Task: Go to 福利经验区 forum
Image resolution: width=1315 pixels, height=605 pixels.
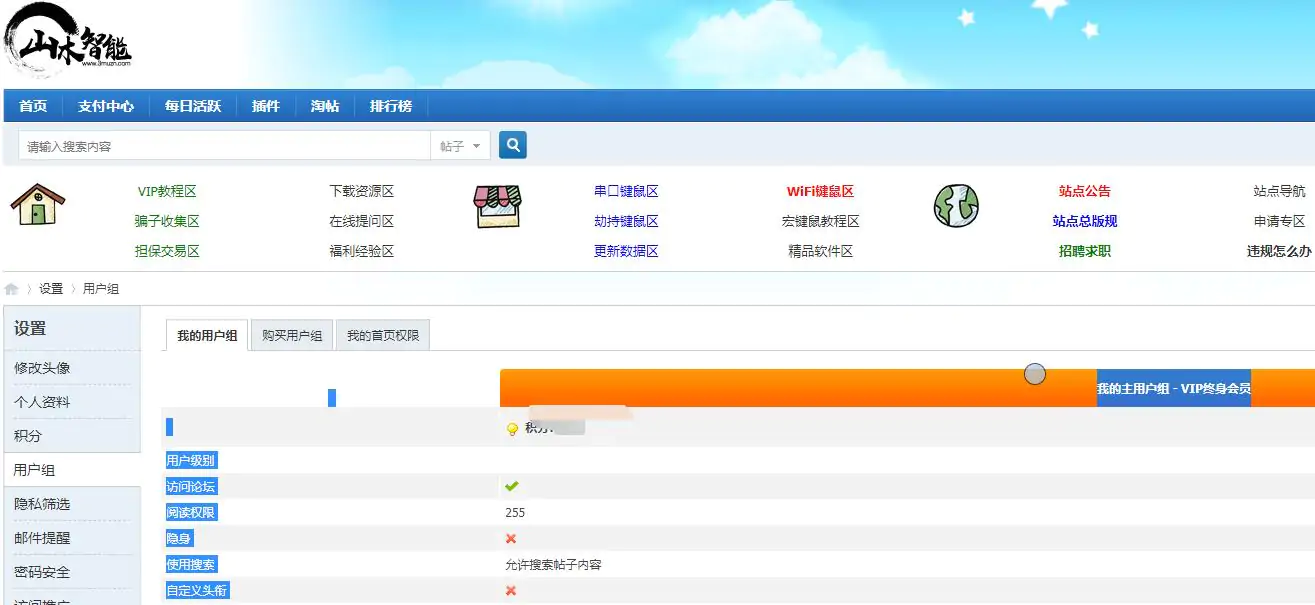Action: [x=362, y=251]
